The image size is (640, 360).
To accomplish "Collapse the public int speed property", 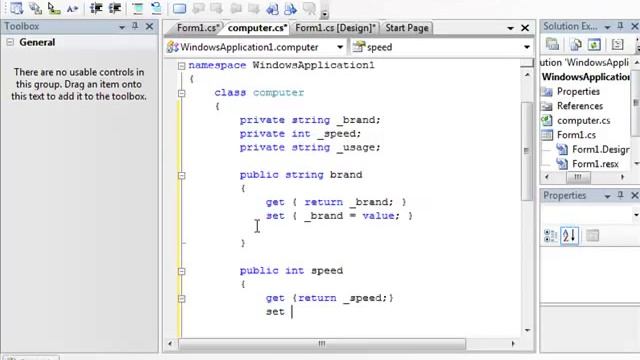I will point(182,271).
